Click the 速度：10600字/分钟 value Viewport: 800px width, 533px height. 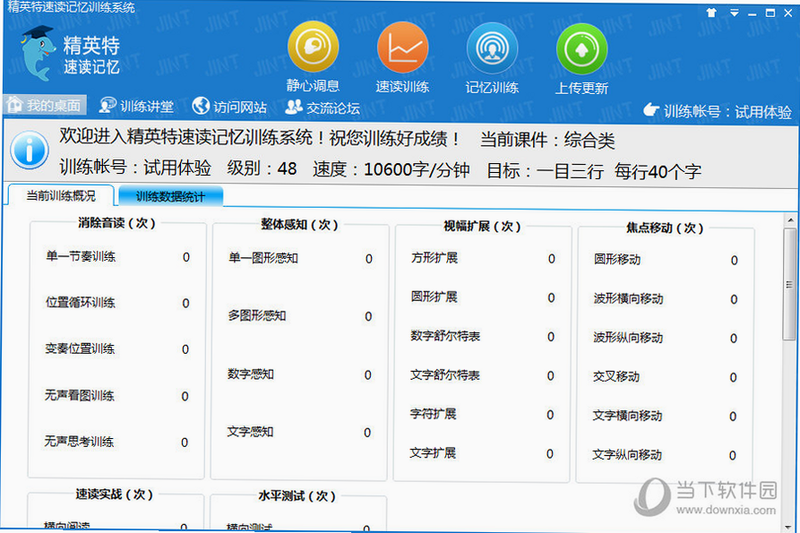[x=391, y=169]
